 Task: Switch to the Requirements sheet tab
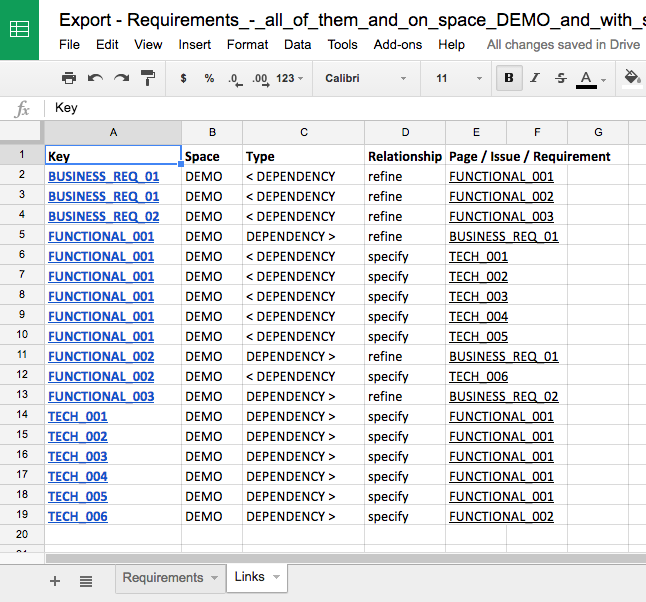point(162,577)
